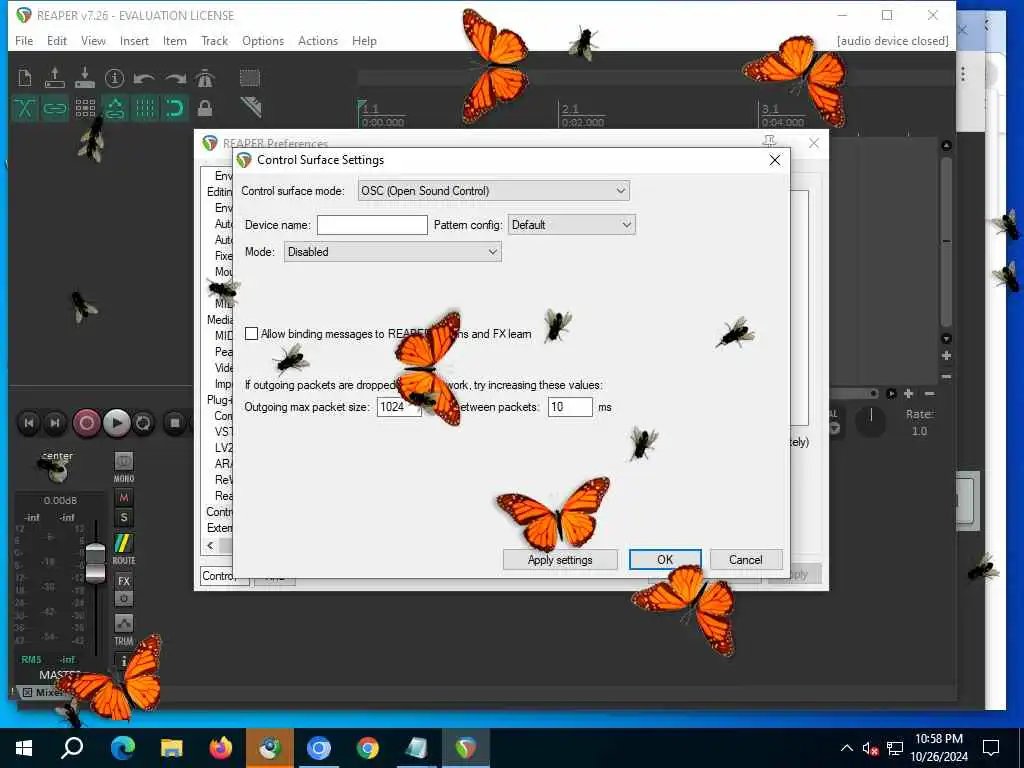Click go to end transport button
1024x768 pixels.
click(55, 423)
